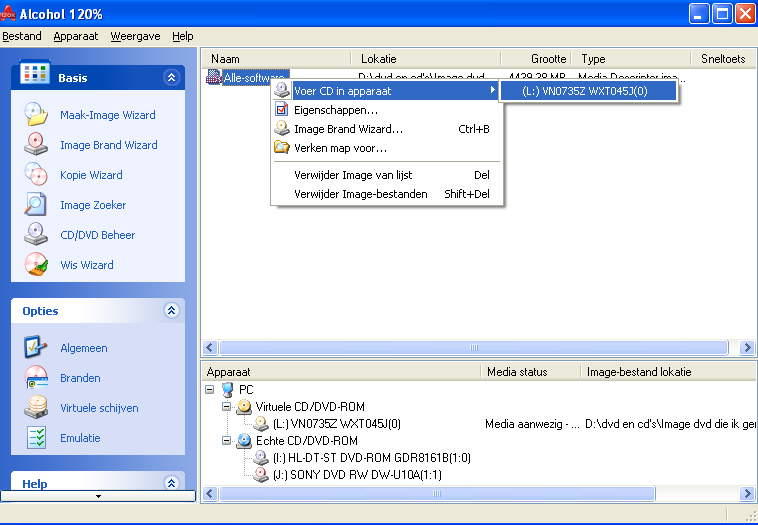758x525 pixels.
Task: Choose Eigenschappen in context menu
Action: tap(336, 110)
